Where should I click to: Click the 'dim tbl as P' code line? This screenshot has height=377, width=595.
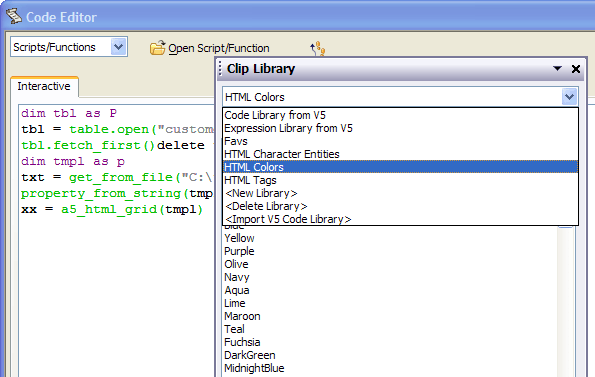click(x=69, y=113)
